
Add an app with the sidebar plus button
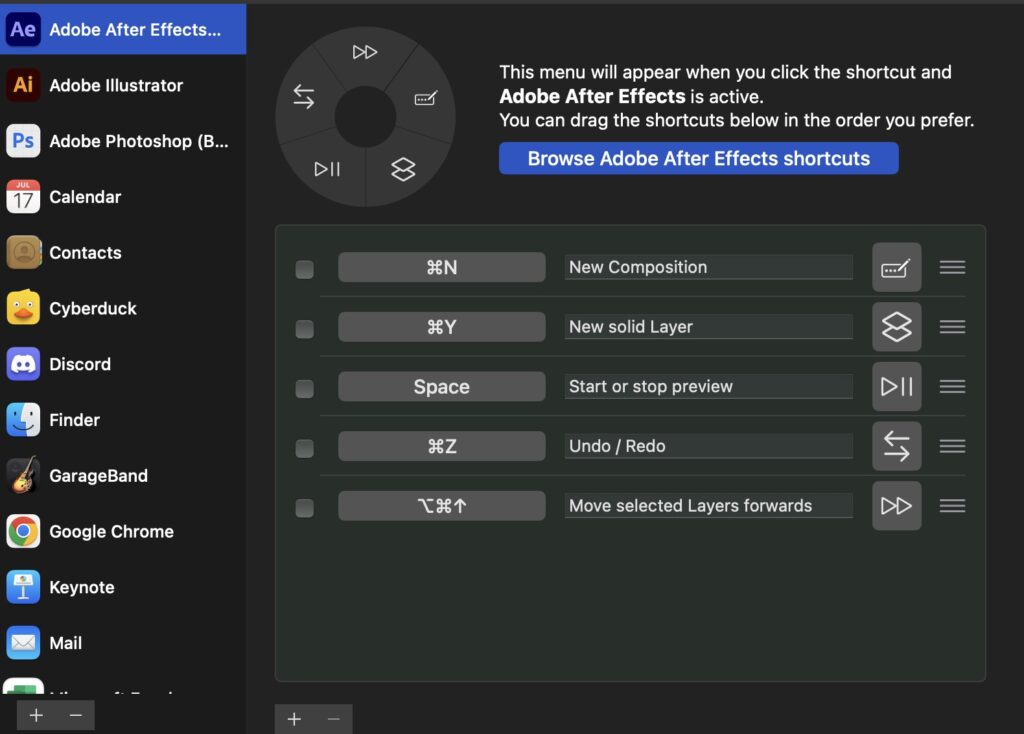click(36, 715)
